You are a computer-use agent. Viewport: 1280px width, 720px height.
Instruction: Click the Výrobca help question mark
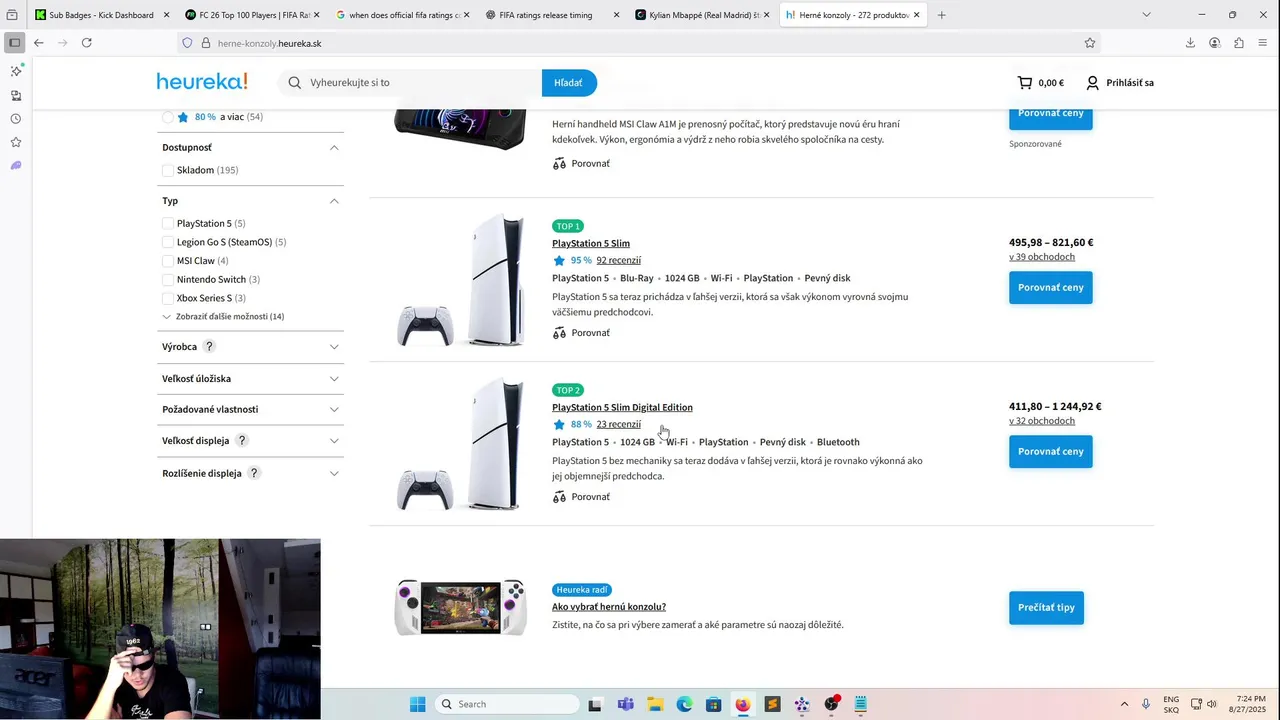(x=209, y=346)
